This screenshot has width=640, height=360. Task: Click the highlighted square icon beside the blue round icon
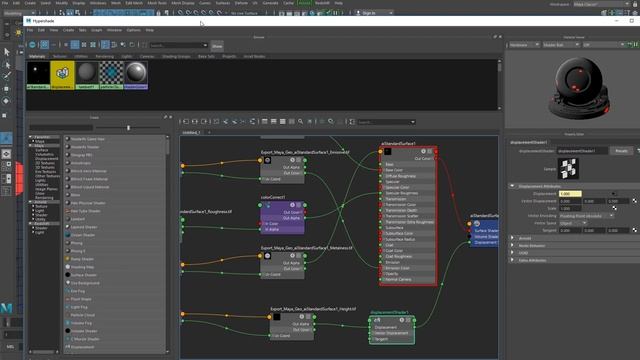44,45
